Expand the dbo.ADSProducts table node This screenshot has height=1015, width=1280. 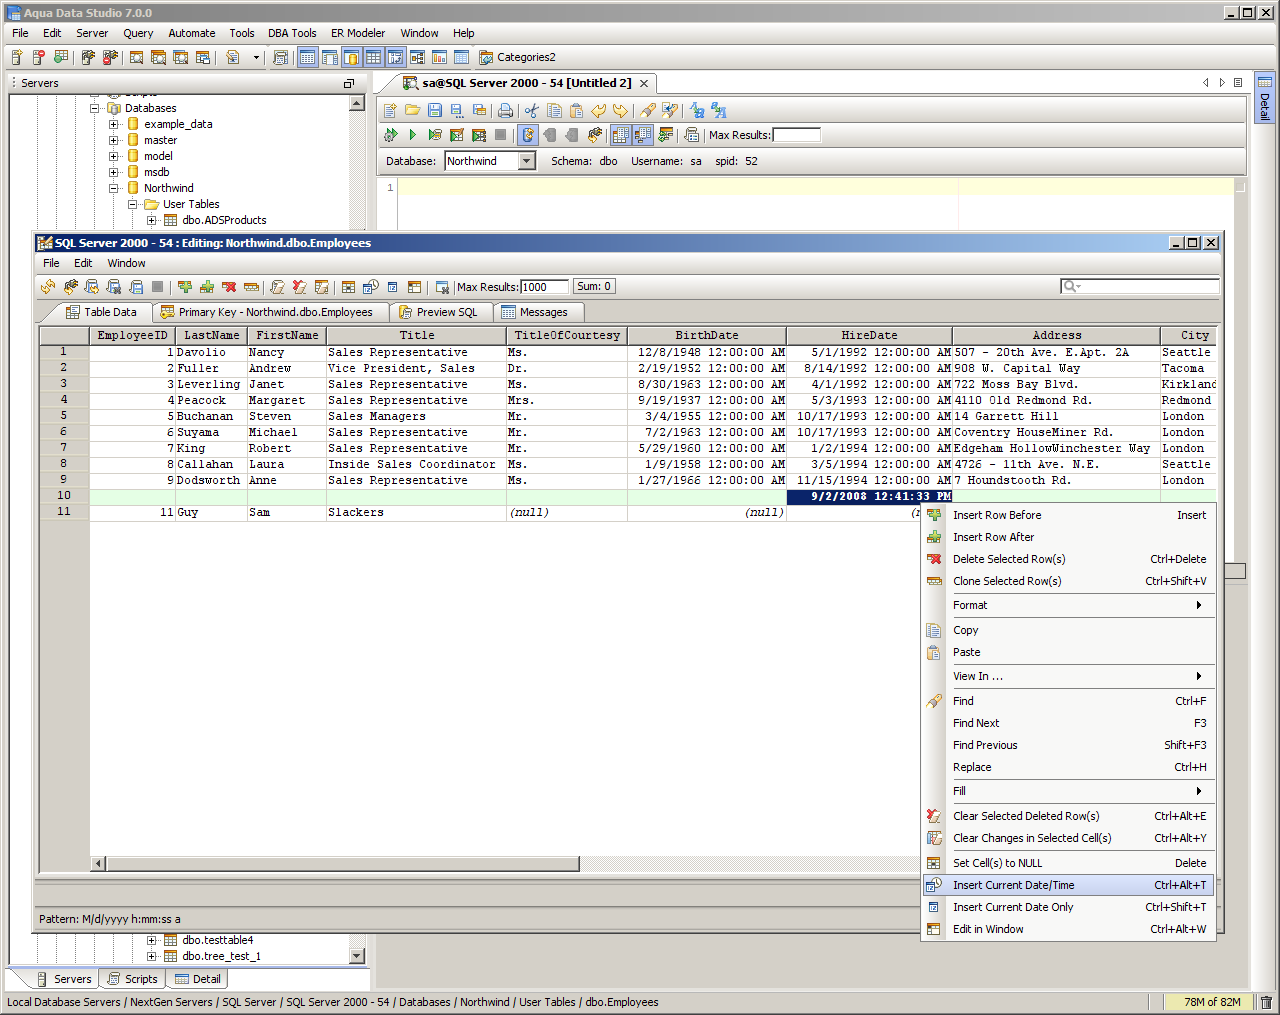coord(152,220)
